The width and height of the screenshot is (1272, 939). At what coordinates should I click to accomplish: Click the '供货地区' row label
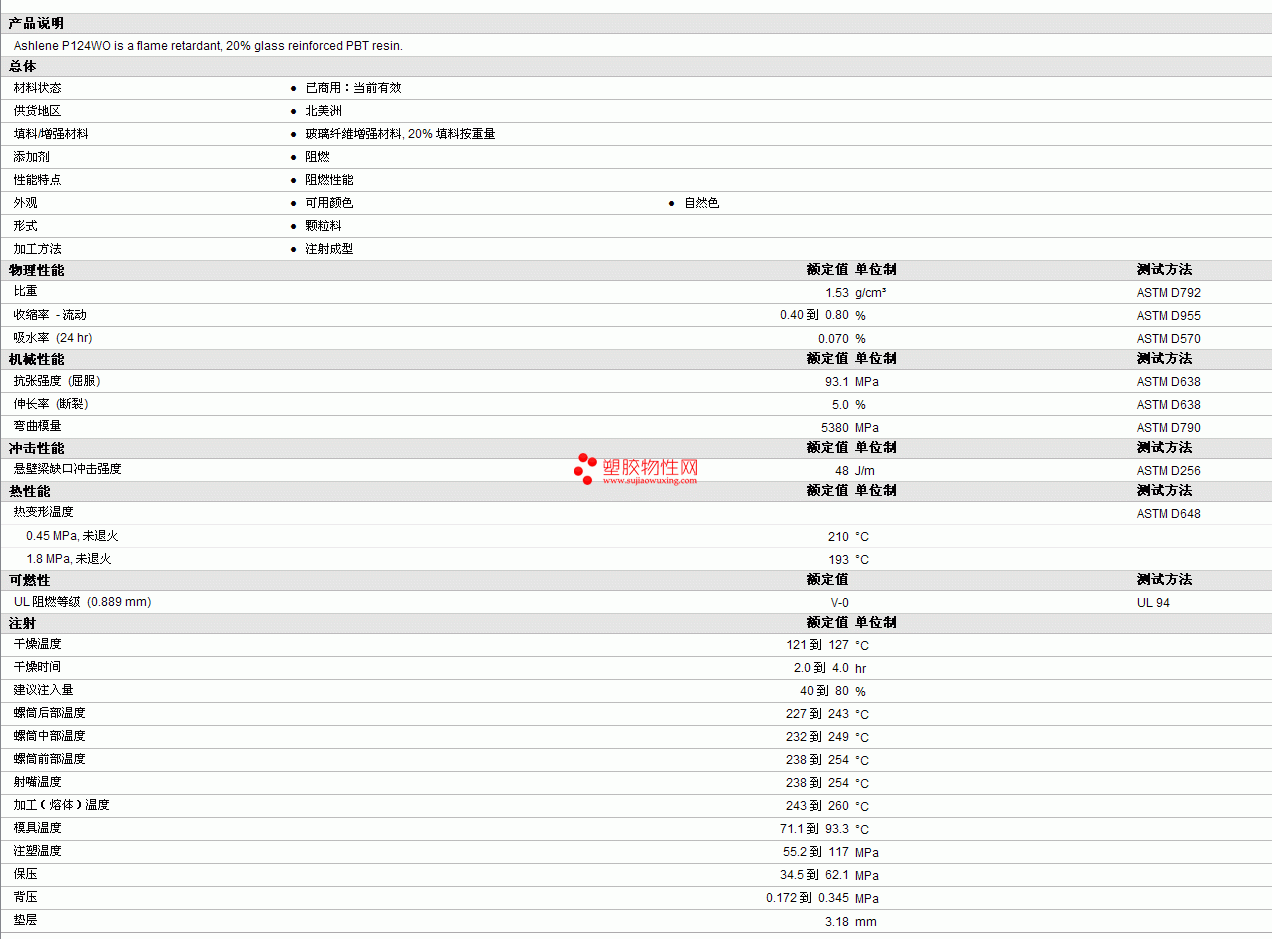(37, 111)
